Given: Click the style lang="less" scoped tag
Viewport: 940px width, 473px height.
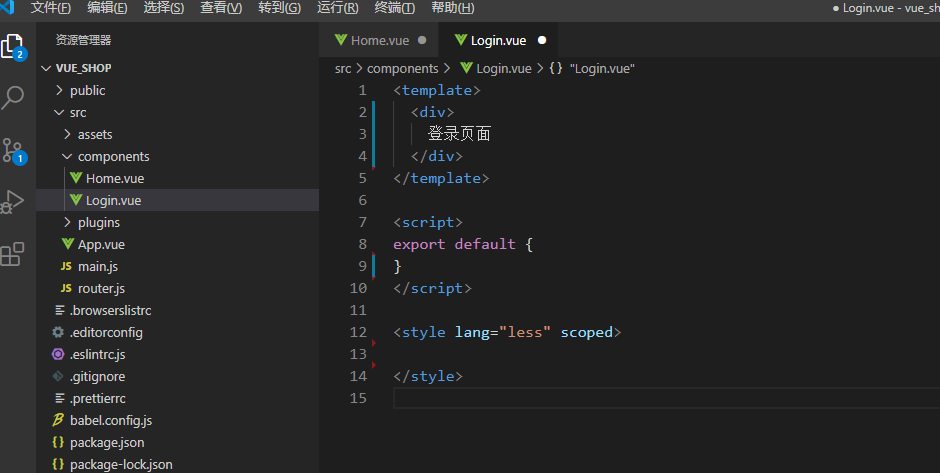Looking at the screenshot, I should (x=507, y=332).
